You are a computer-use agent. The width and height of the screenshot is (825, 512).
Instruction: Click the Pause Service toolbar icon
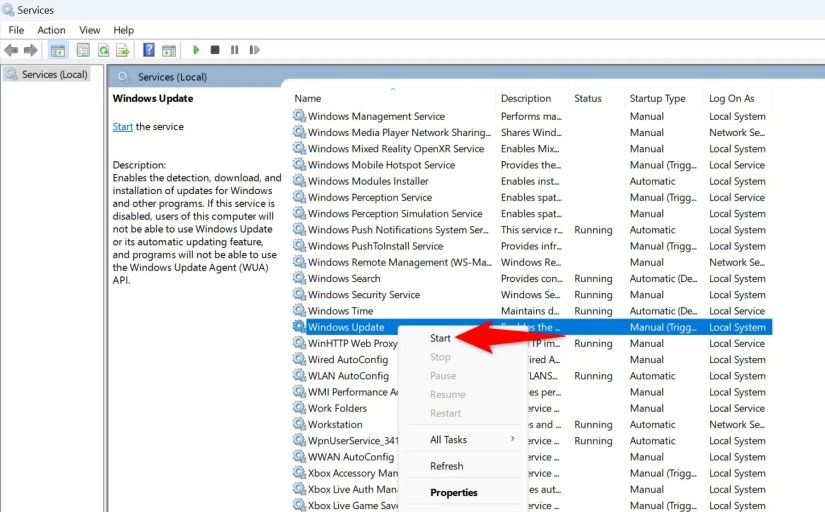click(235, 50)
